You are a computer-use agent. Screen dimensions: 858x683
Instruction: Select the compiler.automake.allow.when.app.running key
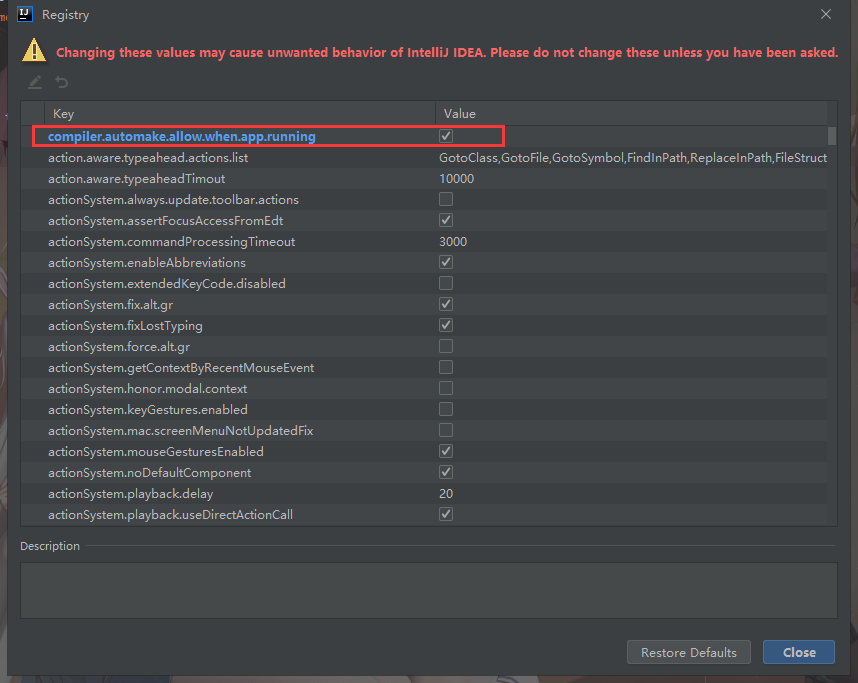coord(182,136)
